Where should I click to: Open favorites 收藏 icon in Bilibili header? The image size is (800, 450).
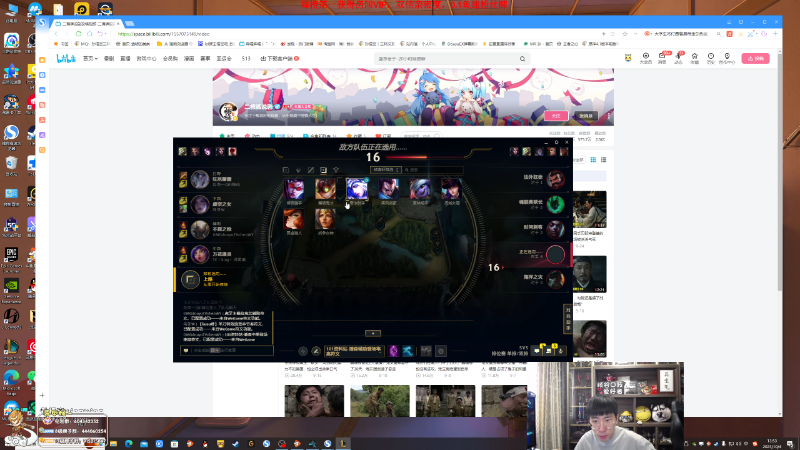694,58
